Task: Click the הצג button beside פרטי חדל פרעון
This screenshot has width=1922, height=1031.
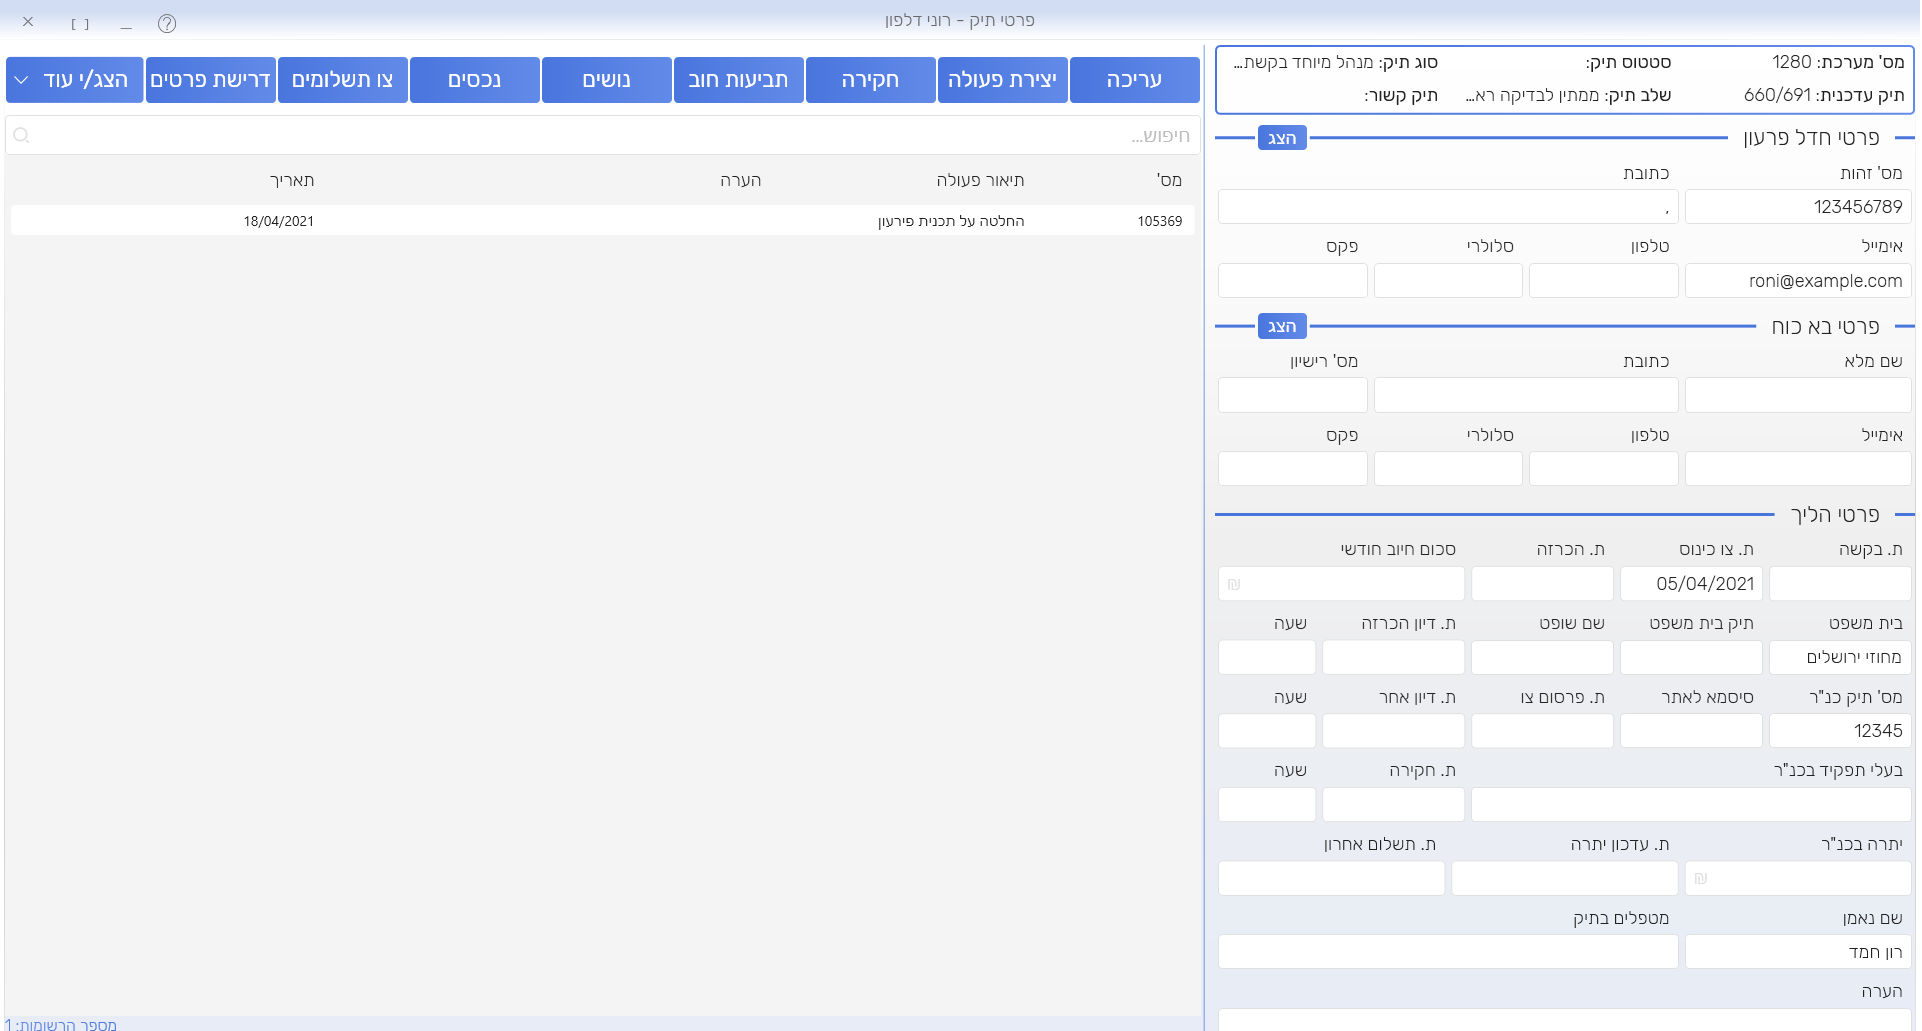Action: click(1282, 138)
